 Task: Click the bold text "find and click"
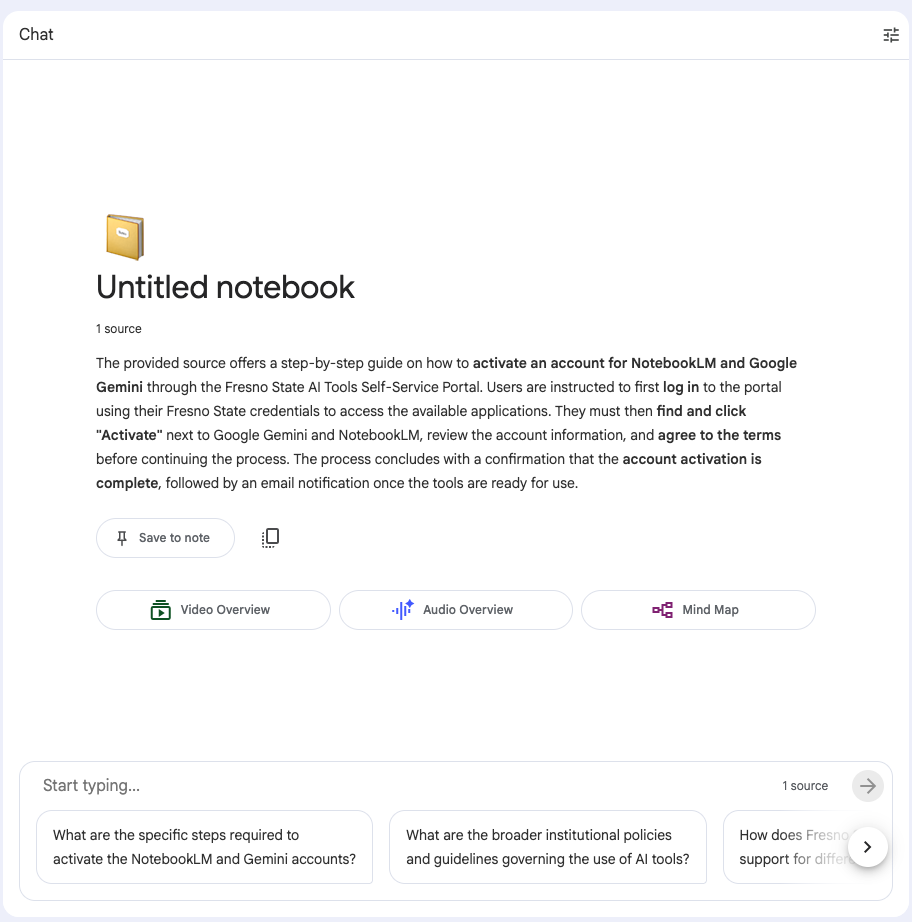[x=701, y=411]
